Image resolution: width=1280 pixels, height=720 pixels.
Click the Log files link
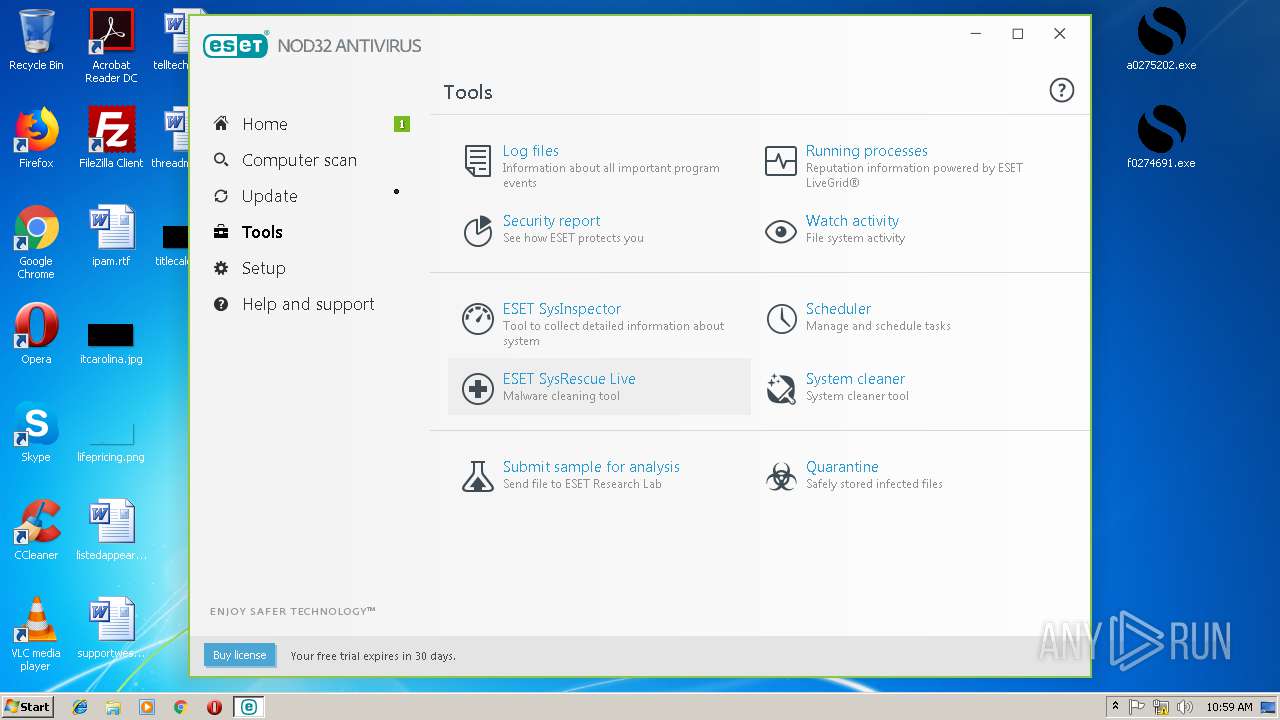(x=531, y=151)
